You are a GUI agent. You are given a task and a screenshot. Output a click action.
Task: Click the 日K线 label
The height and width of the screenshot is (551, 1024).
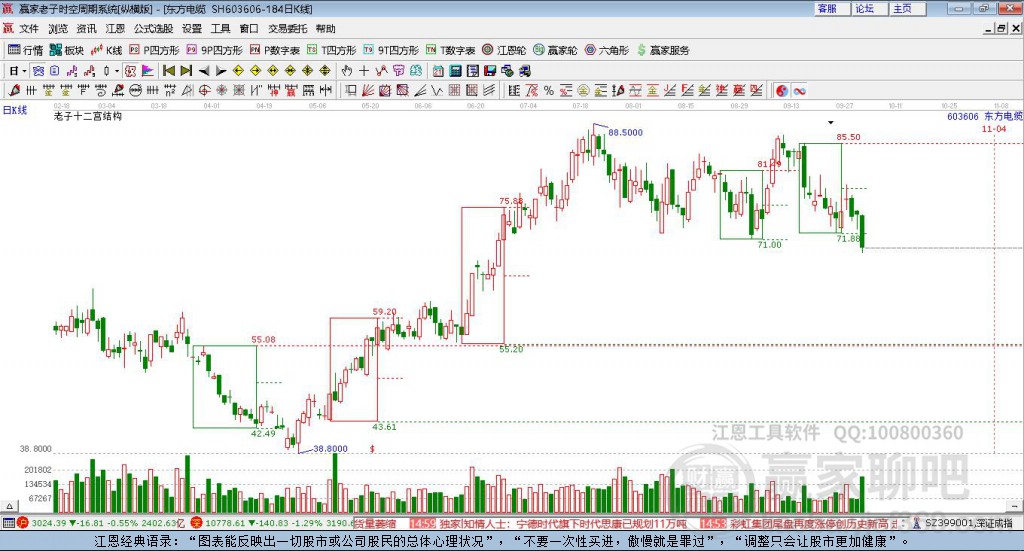coord(15,110)
